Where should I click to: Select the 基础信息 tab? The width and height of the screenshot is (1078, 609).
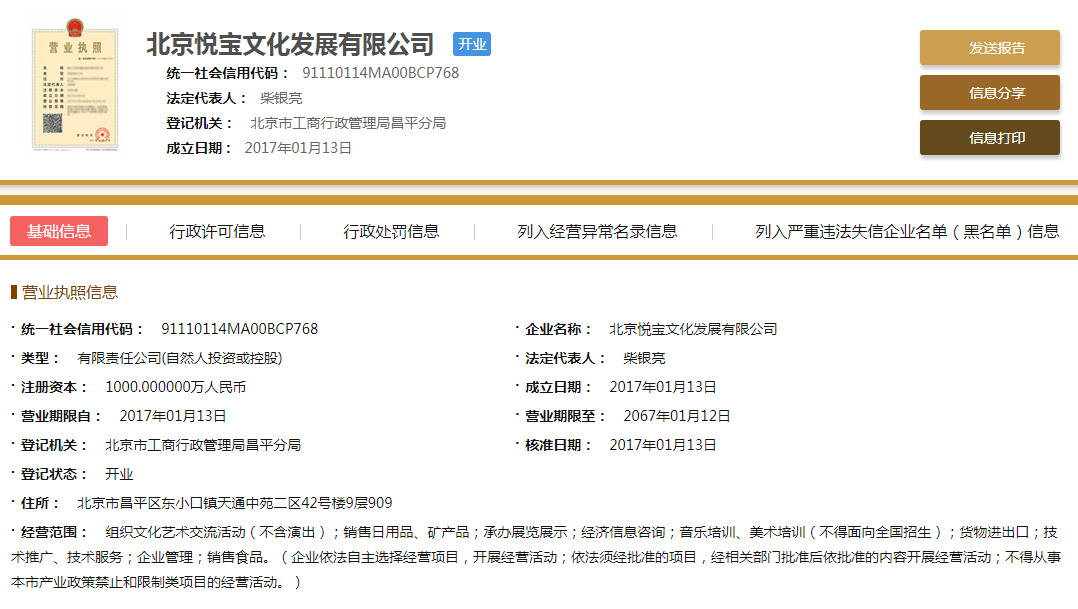(59, 231)
